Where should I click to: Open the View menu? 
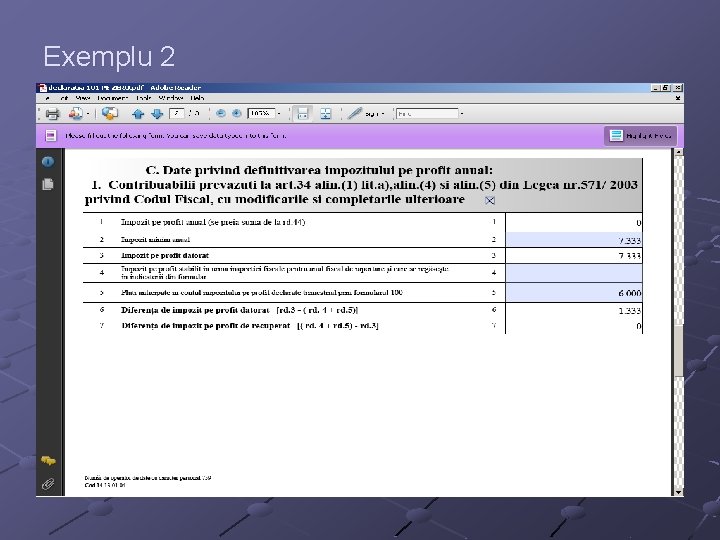pyautogui.click(x=83, y=98)
